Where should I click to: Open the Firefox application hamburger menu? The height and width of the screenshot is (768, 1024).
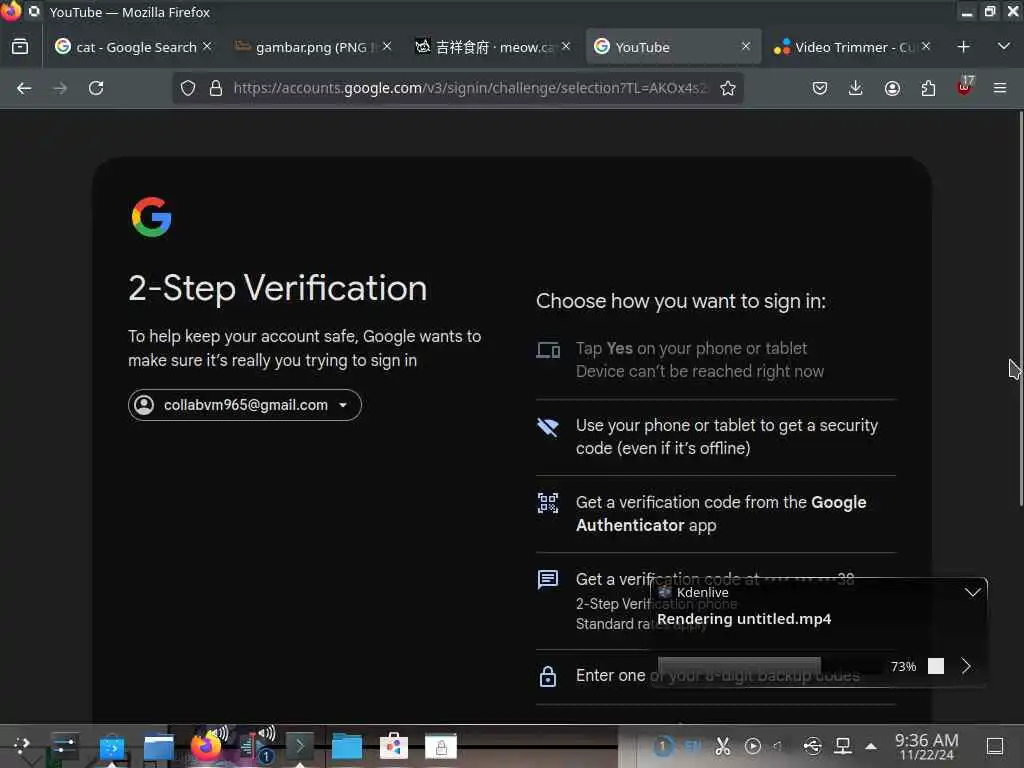click(x=1000, y=88)
